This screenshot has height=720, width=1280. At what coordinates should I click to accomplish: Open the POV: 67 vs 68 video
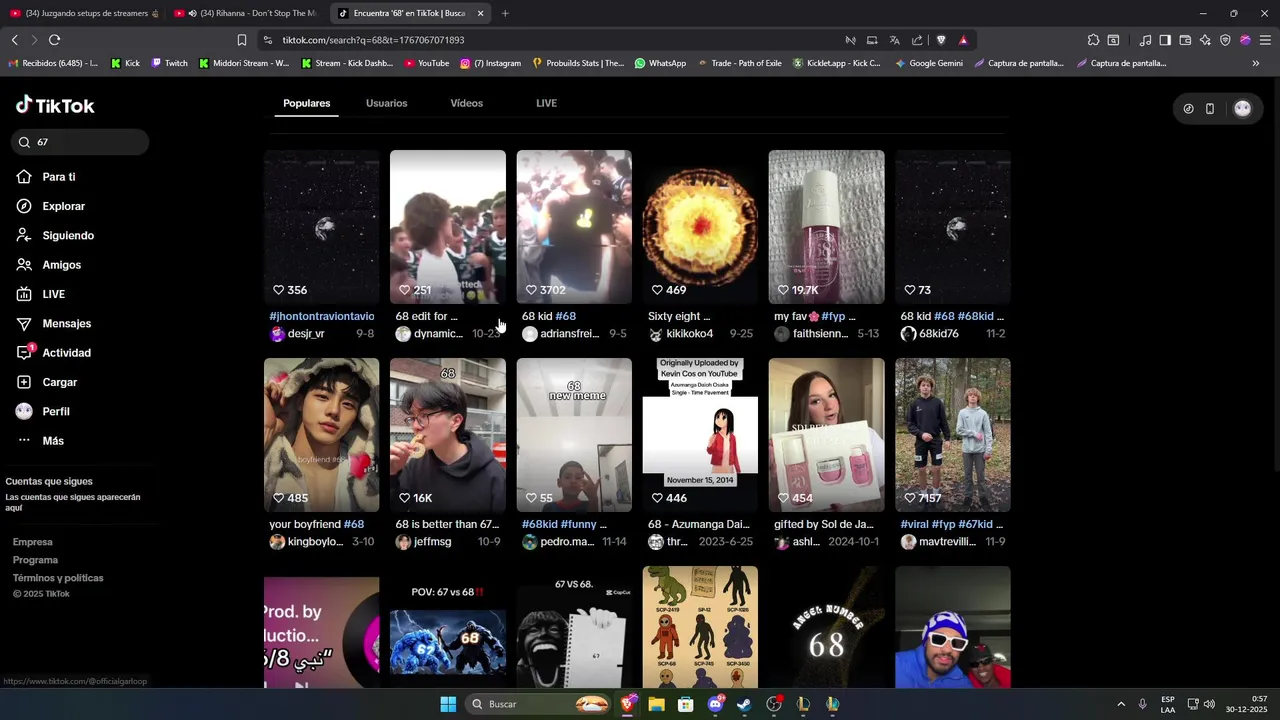point(447,627)
